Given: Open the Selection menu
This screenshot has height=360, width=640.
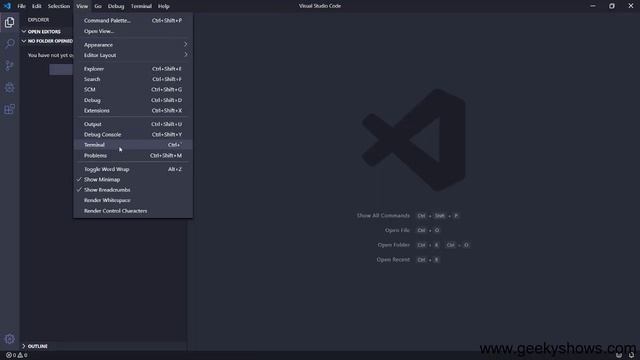Looking at the screenshot, I should (x=59, y=6).
